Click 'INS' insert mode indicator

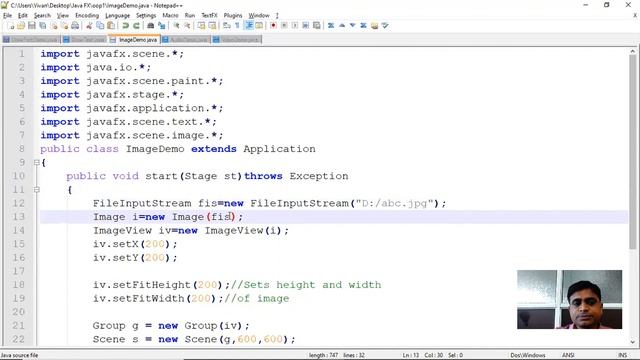[x=622, y=355]
